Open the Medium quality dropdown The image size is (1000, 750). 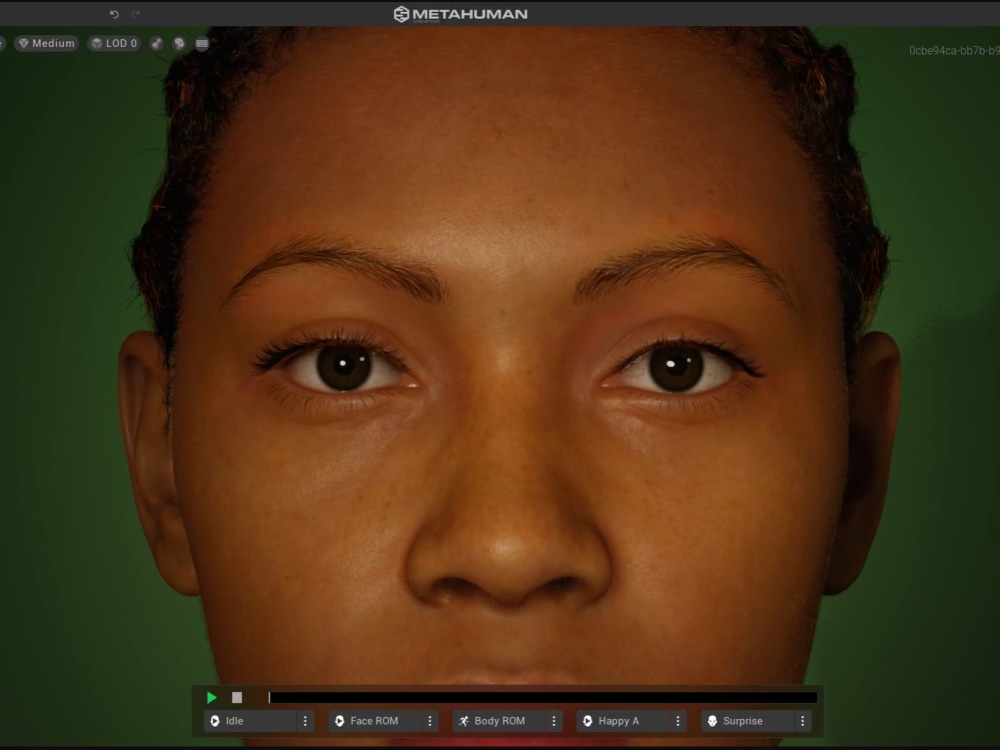coord(47,44)
